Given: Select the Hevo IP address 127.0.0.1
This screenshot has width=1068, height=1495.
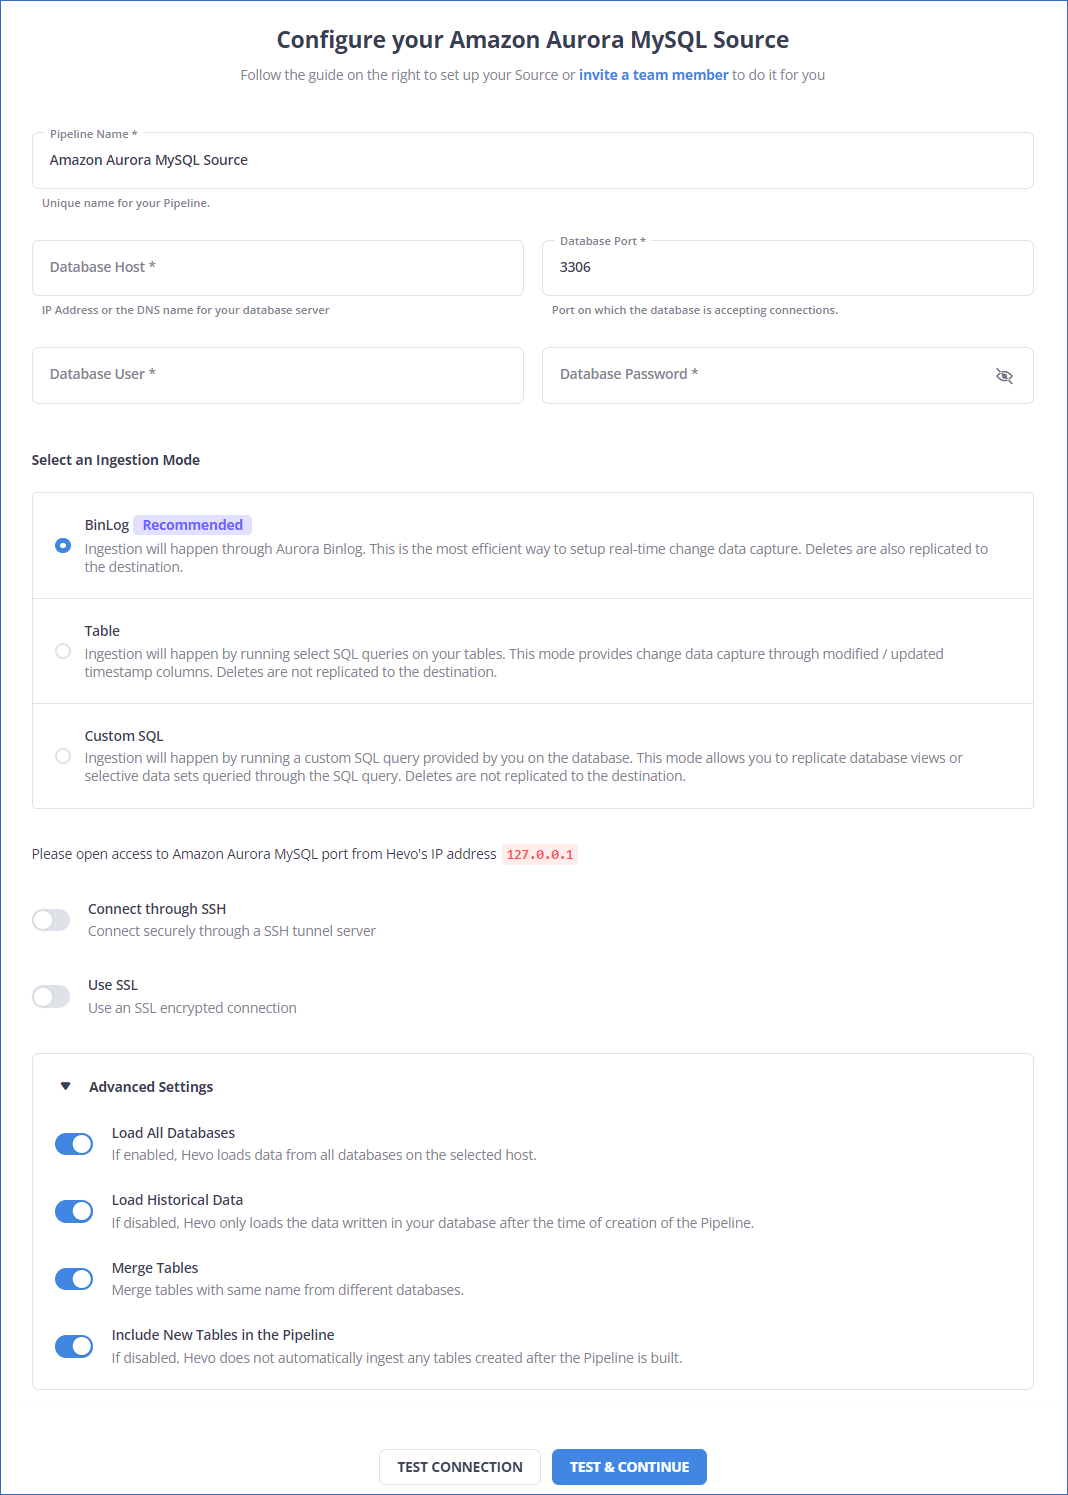Looking at the screenshot, I should pyautogui.click(x=540, y=854).
